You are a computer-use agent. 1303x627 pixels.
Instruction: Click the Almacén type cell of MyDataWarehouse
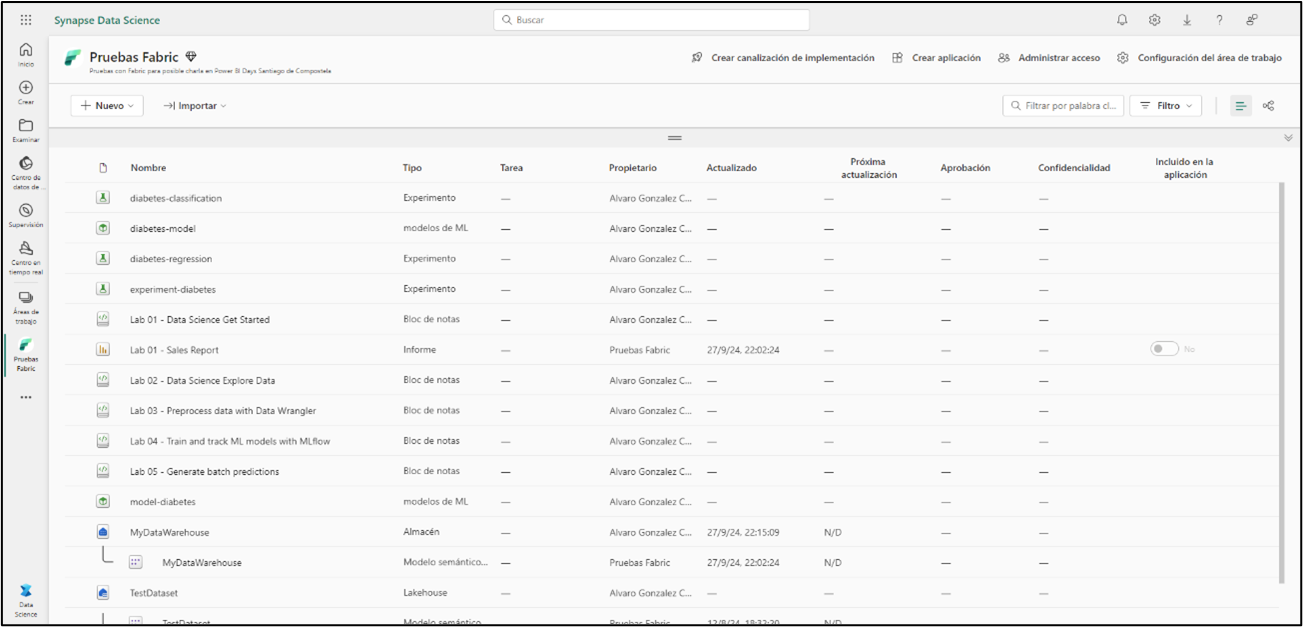point(421,532)
